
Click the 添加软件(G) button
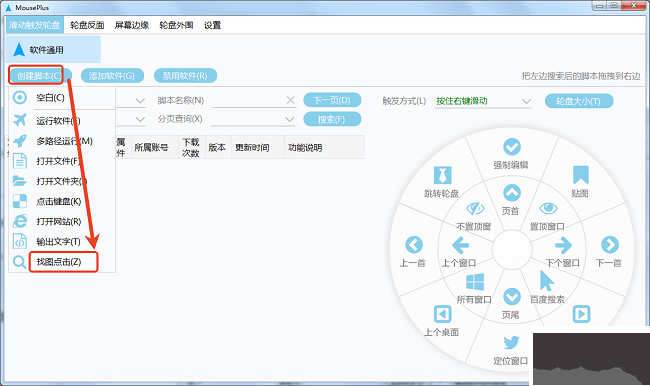pyautogui.click(x=112, y=76)
